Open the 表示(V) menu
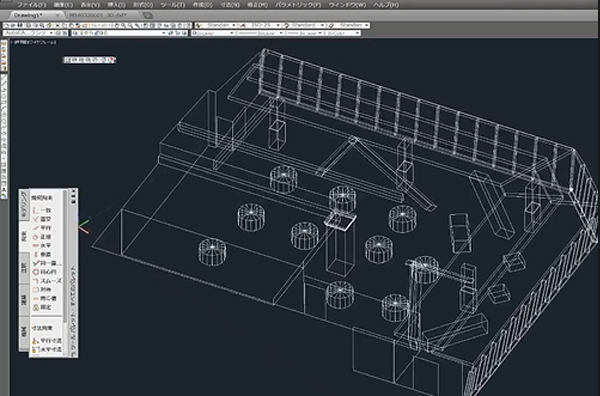 (90, 5)
